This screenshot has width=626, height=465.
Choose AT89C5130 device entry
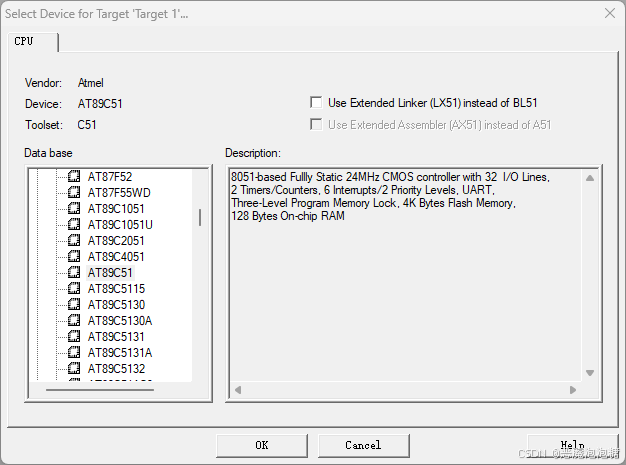[x=116, y=305]
